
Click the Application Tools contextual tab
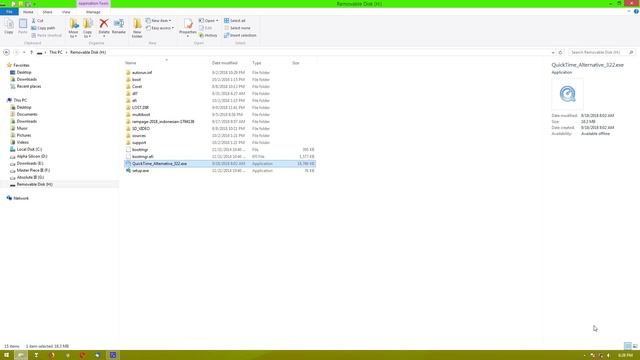[x=93, y=4]
